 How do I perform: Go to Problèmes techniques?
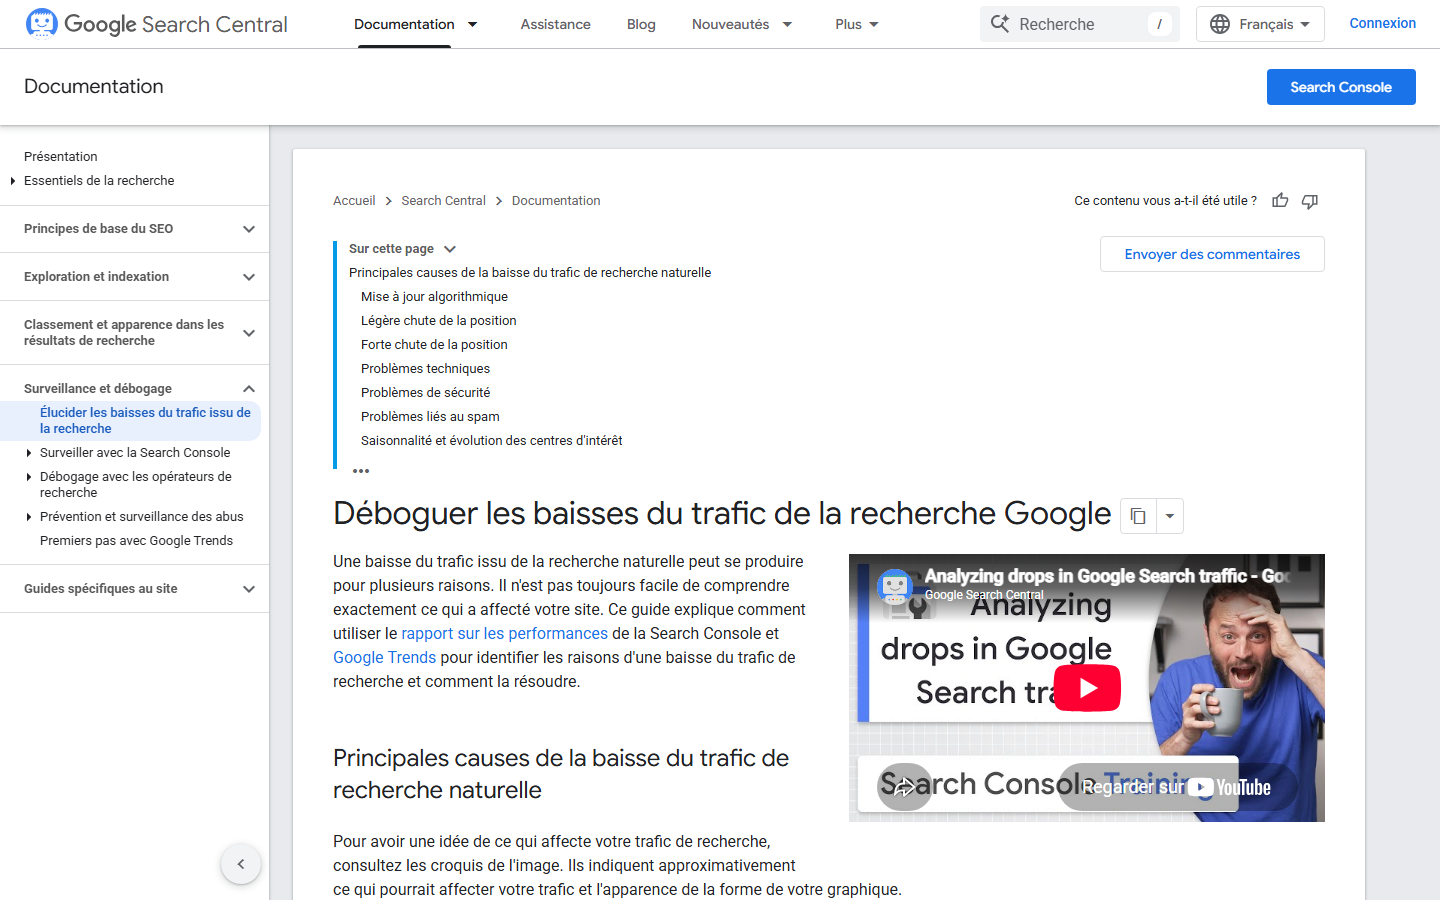[x=425, y=369]
